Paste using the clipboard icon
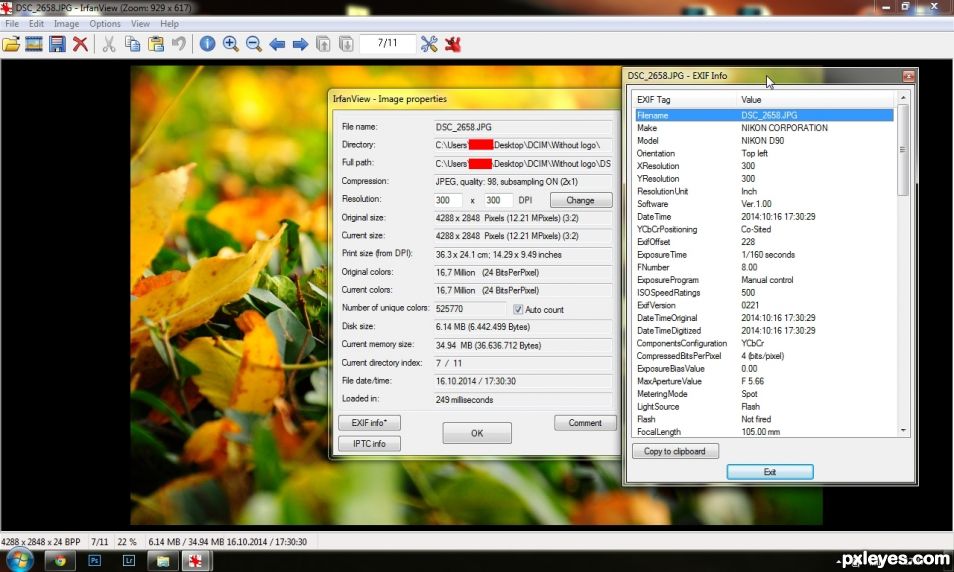 [156, 44]
